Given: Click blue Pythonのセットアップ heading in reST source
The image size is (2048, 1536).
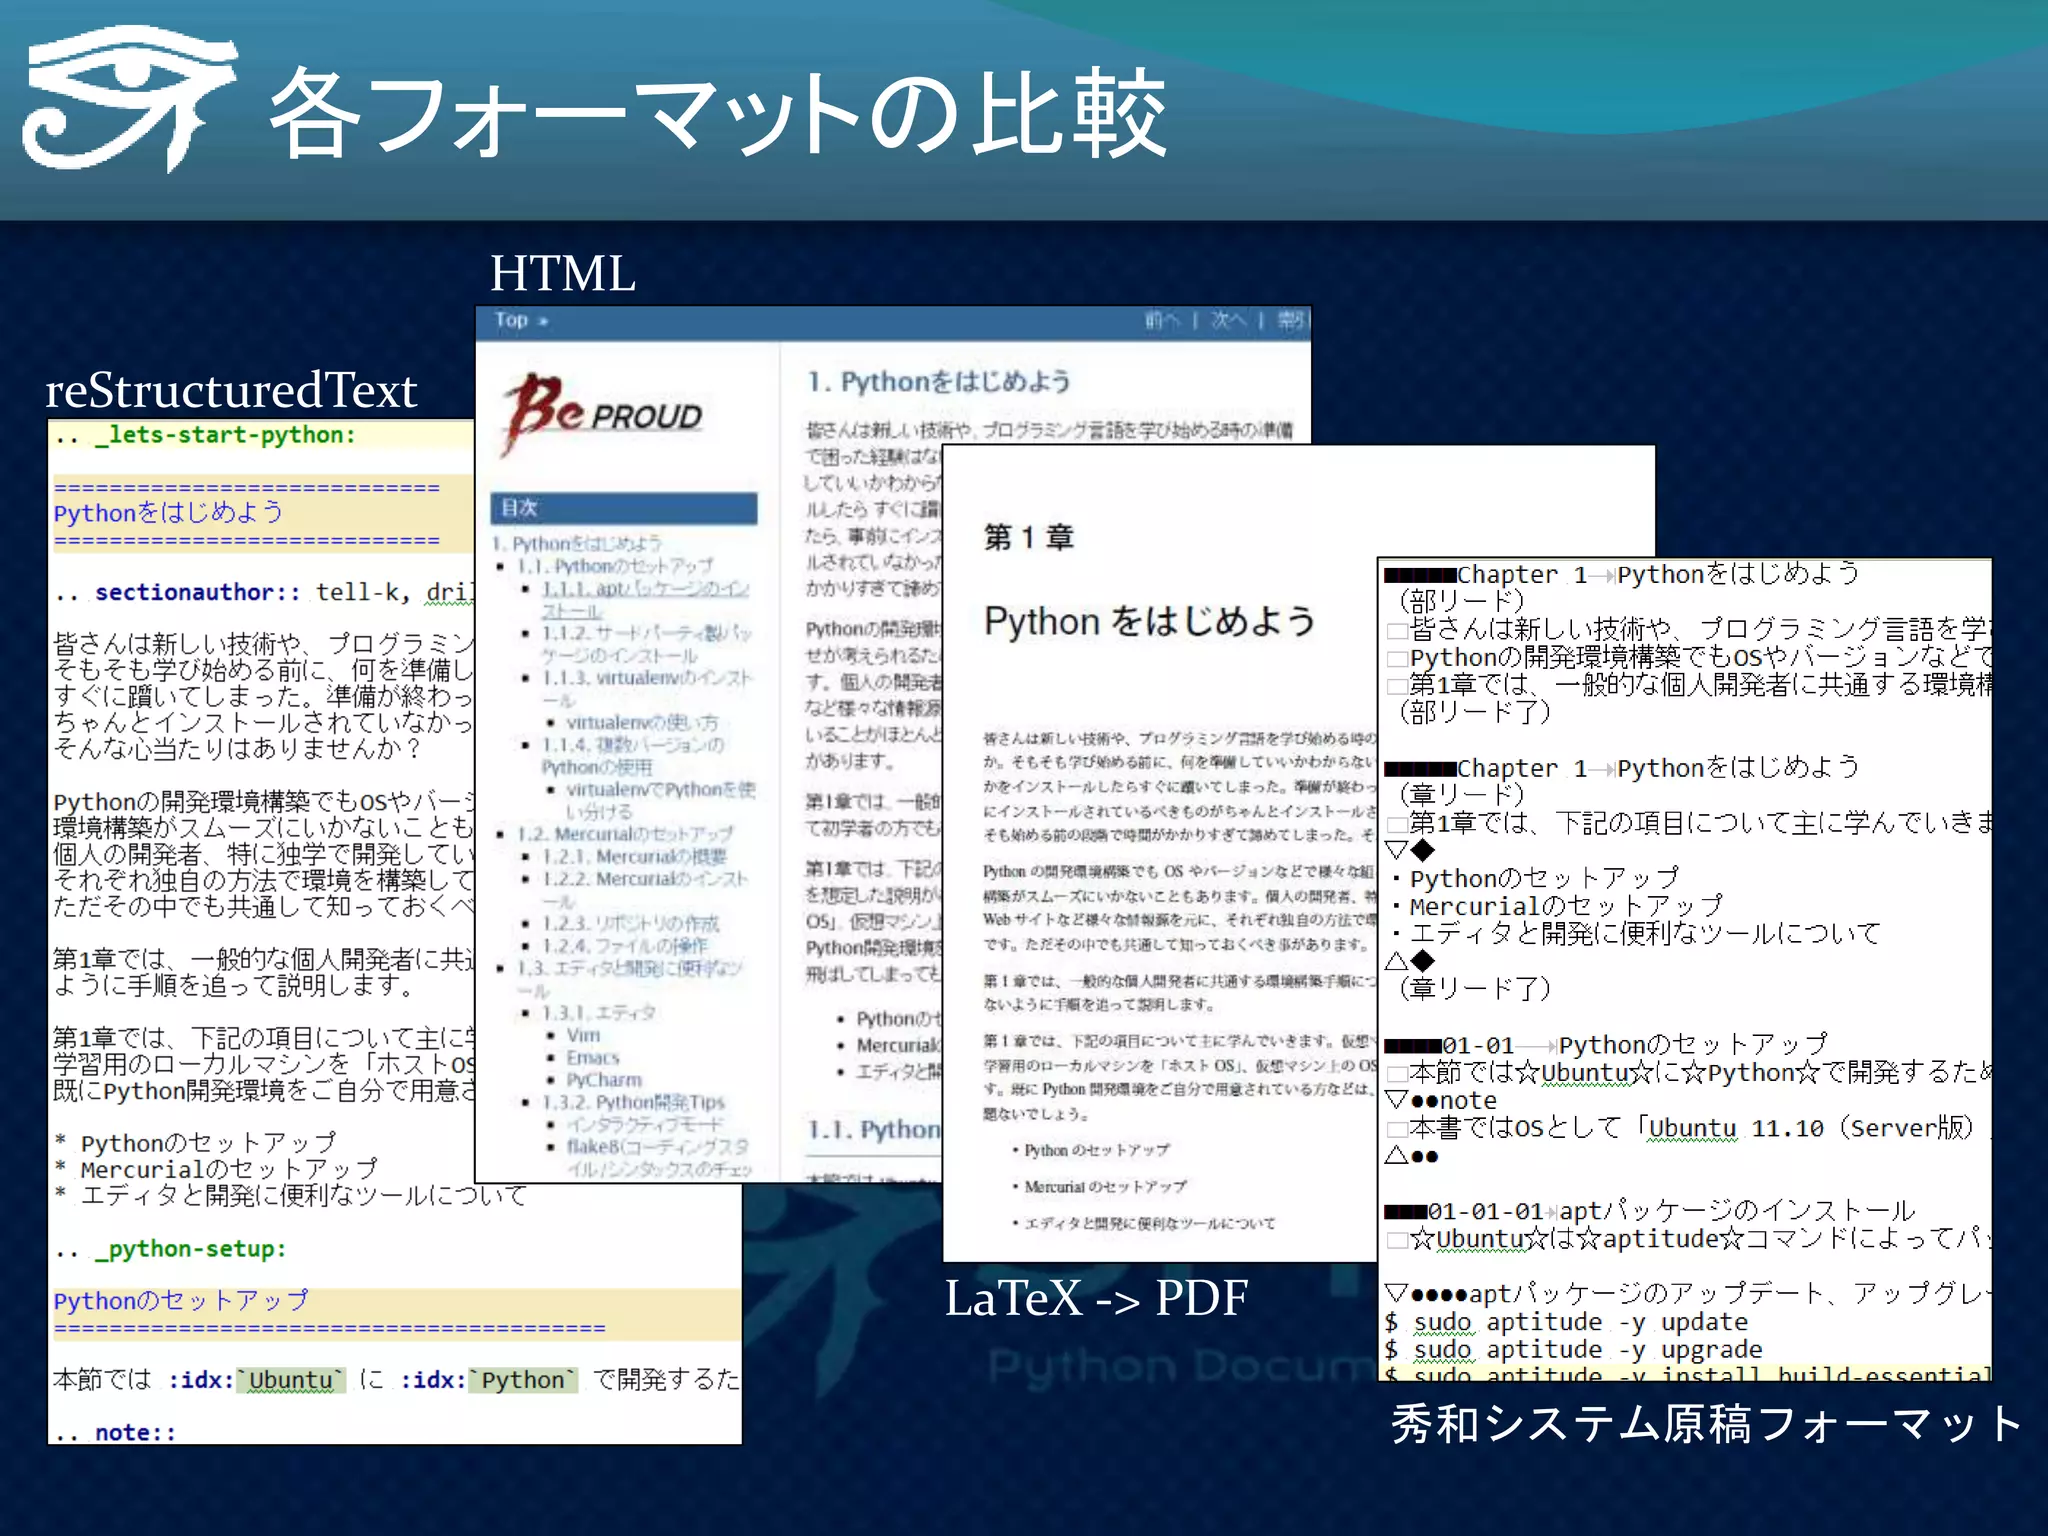Looking at the screenshot, I should tap(181, 1300).
